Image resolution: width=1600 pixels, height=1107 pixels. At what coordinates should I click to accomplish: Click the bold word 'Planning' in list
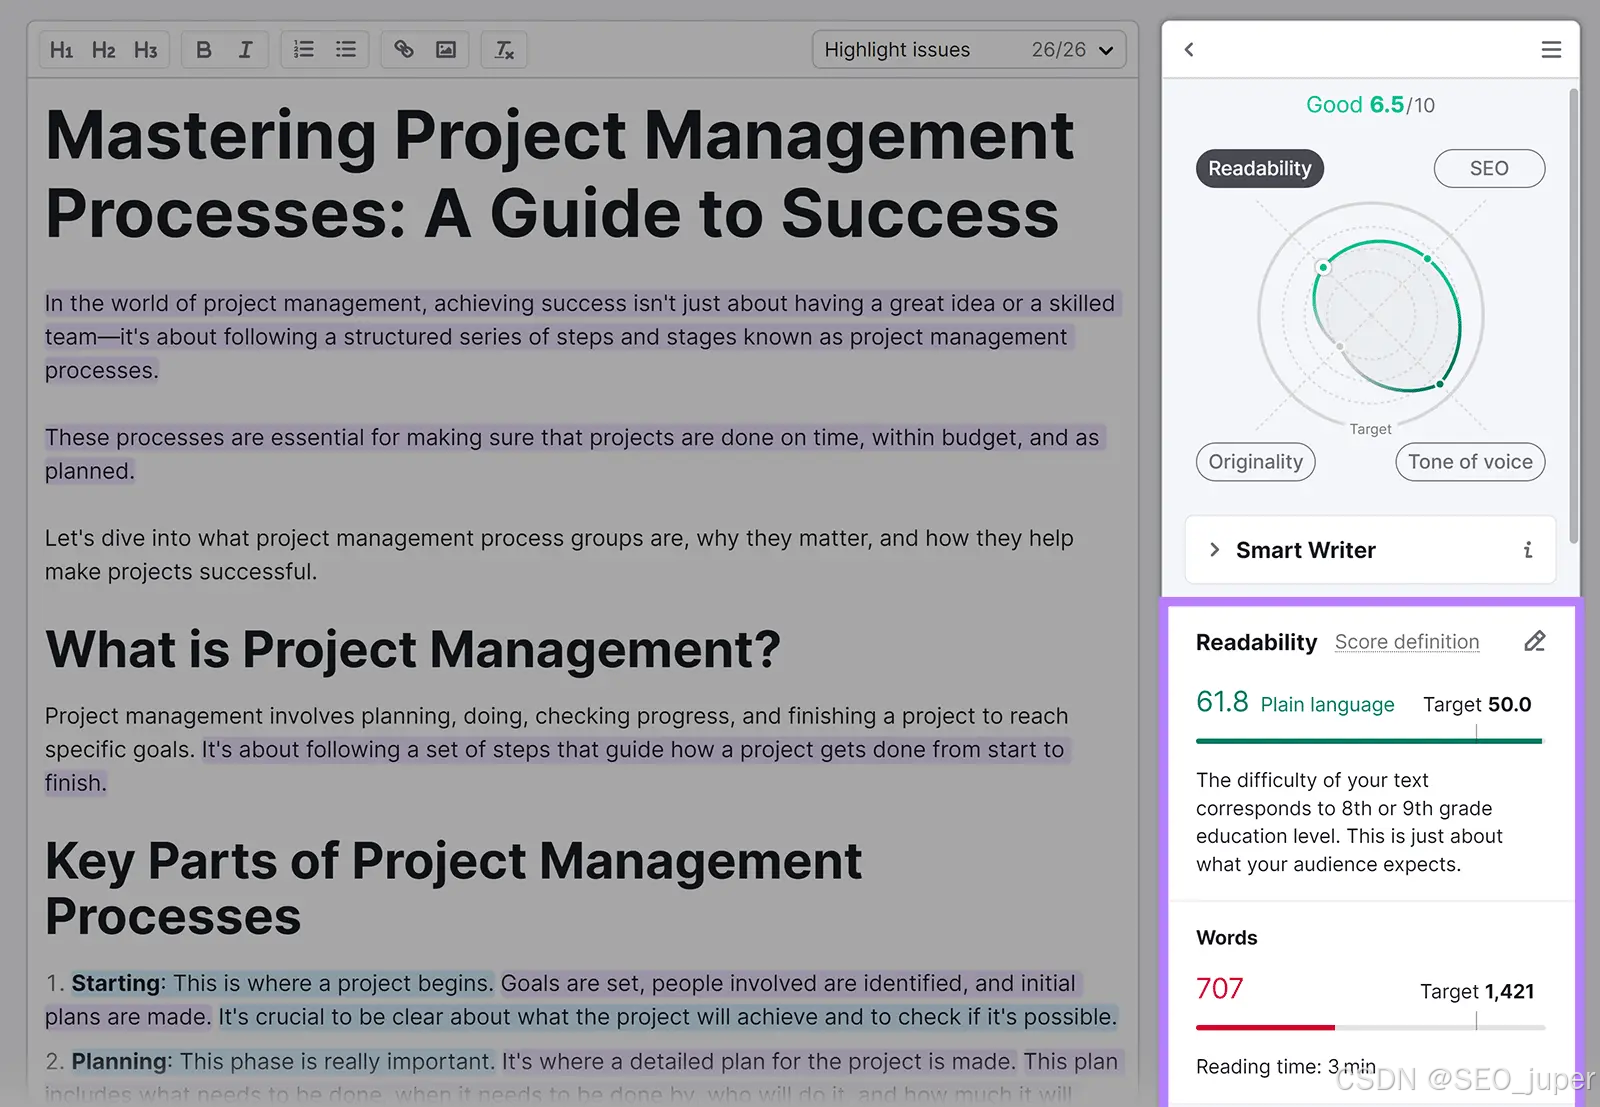coord(119,1061)
